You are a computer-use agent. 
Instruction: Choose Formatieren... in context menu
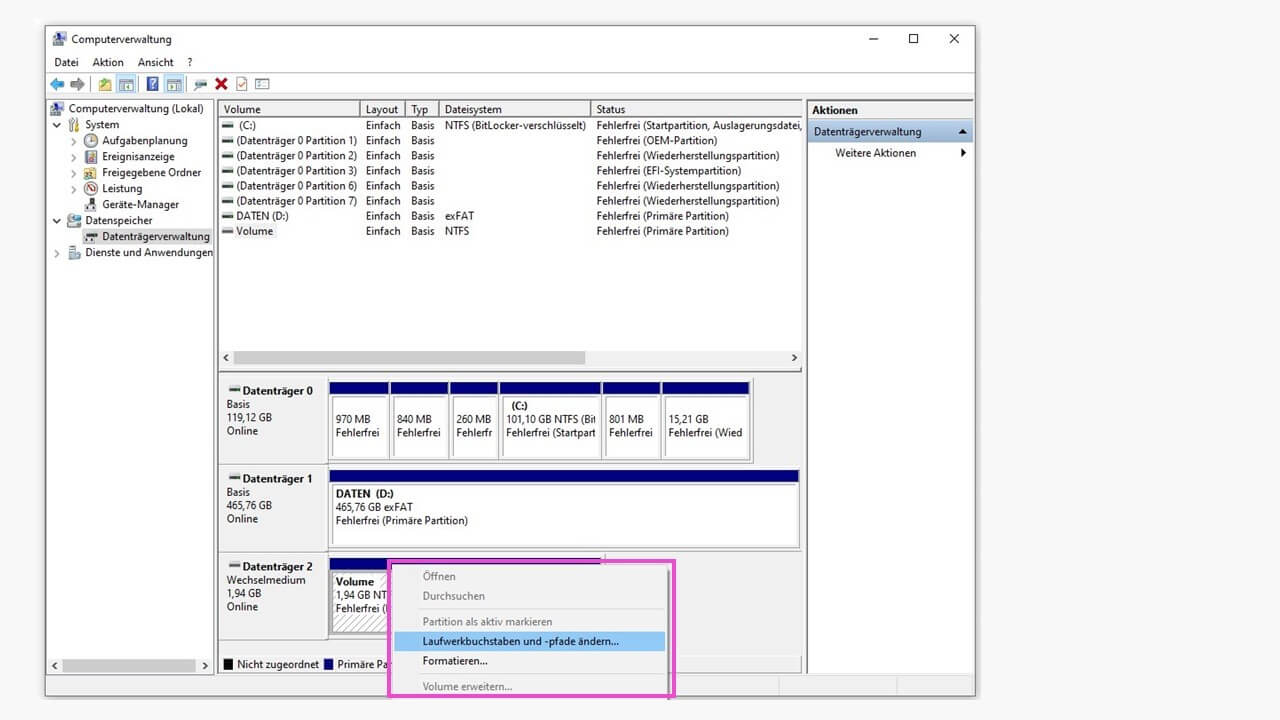click(x=529, y=661)
